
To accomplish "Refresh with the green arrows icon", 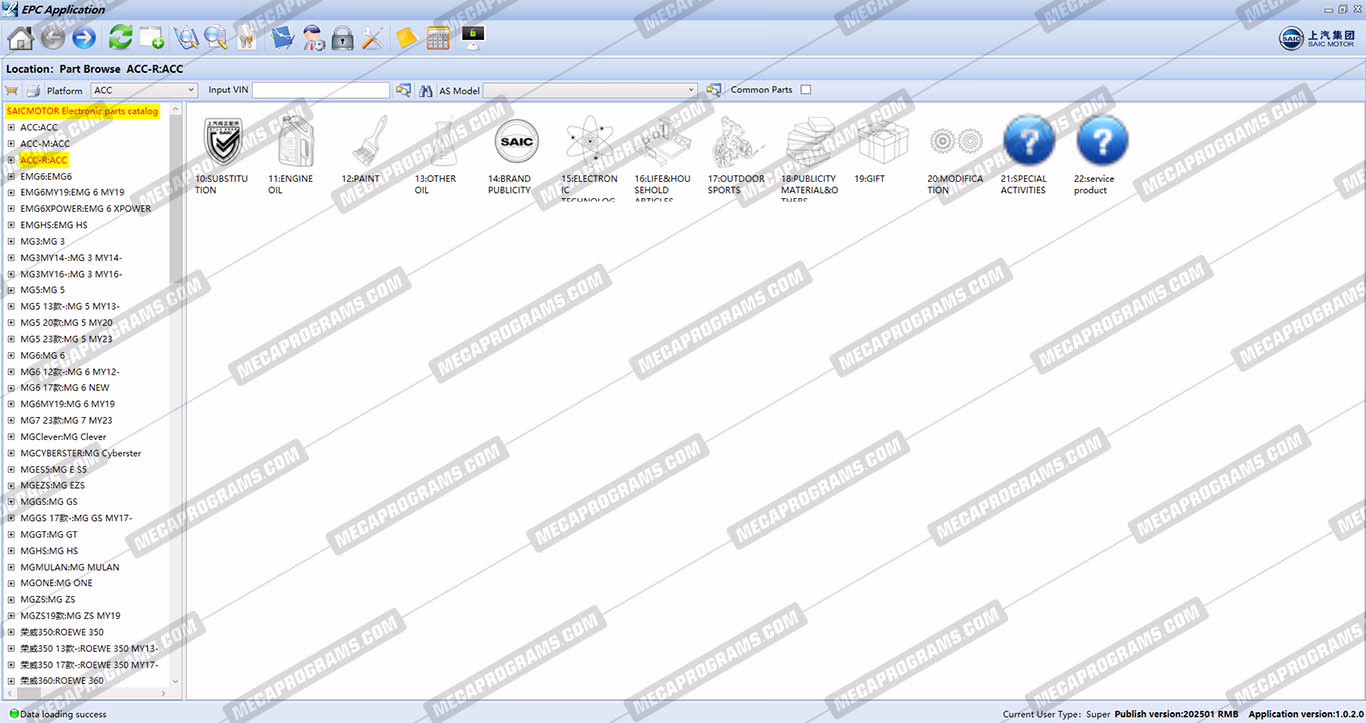I will tap(120, 38).
